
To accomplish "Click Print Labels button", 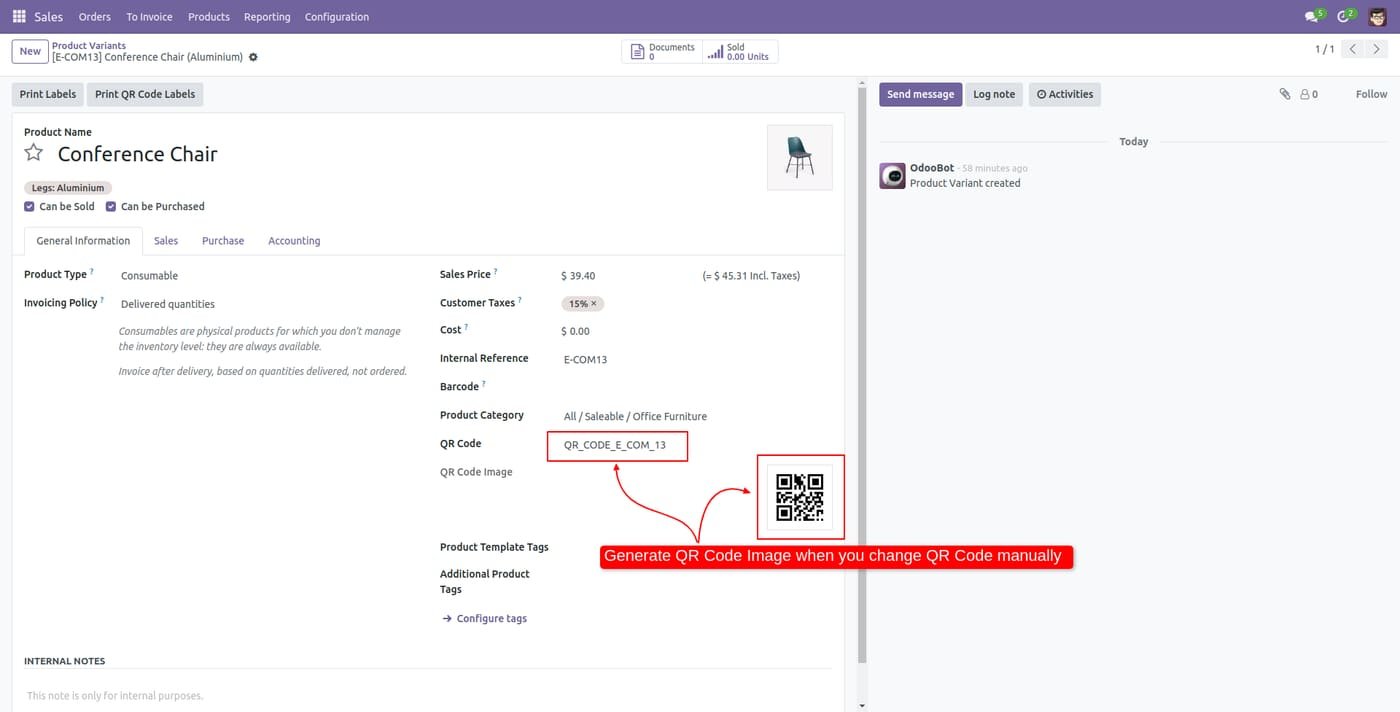I will click(x=48, y=94).
